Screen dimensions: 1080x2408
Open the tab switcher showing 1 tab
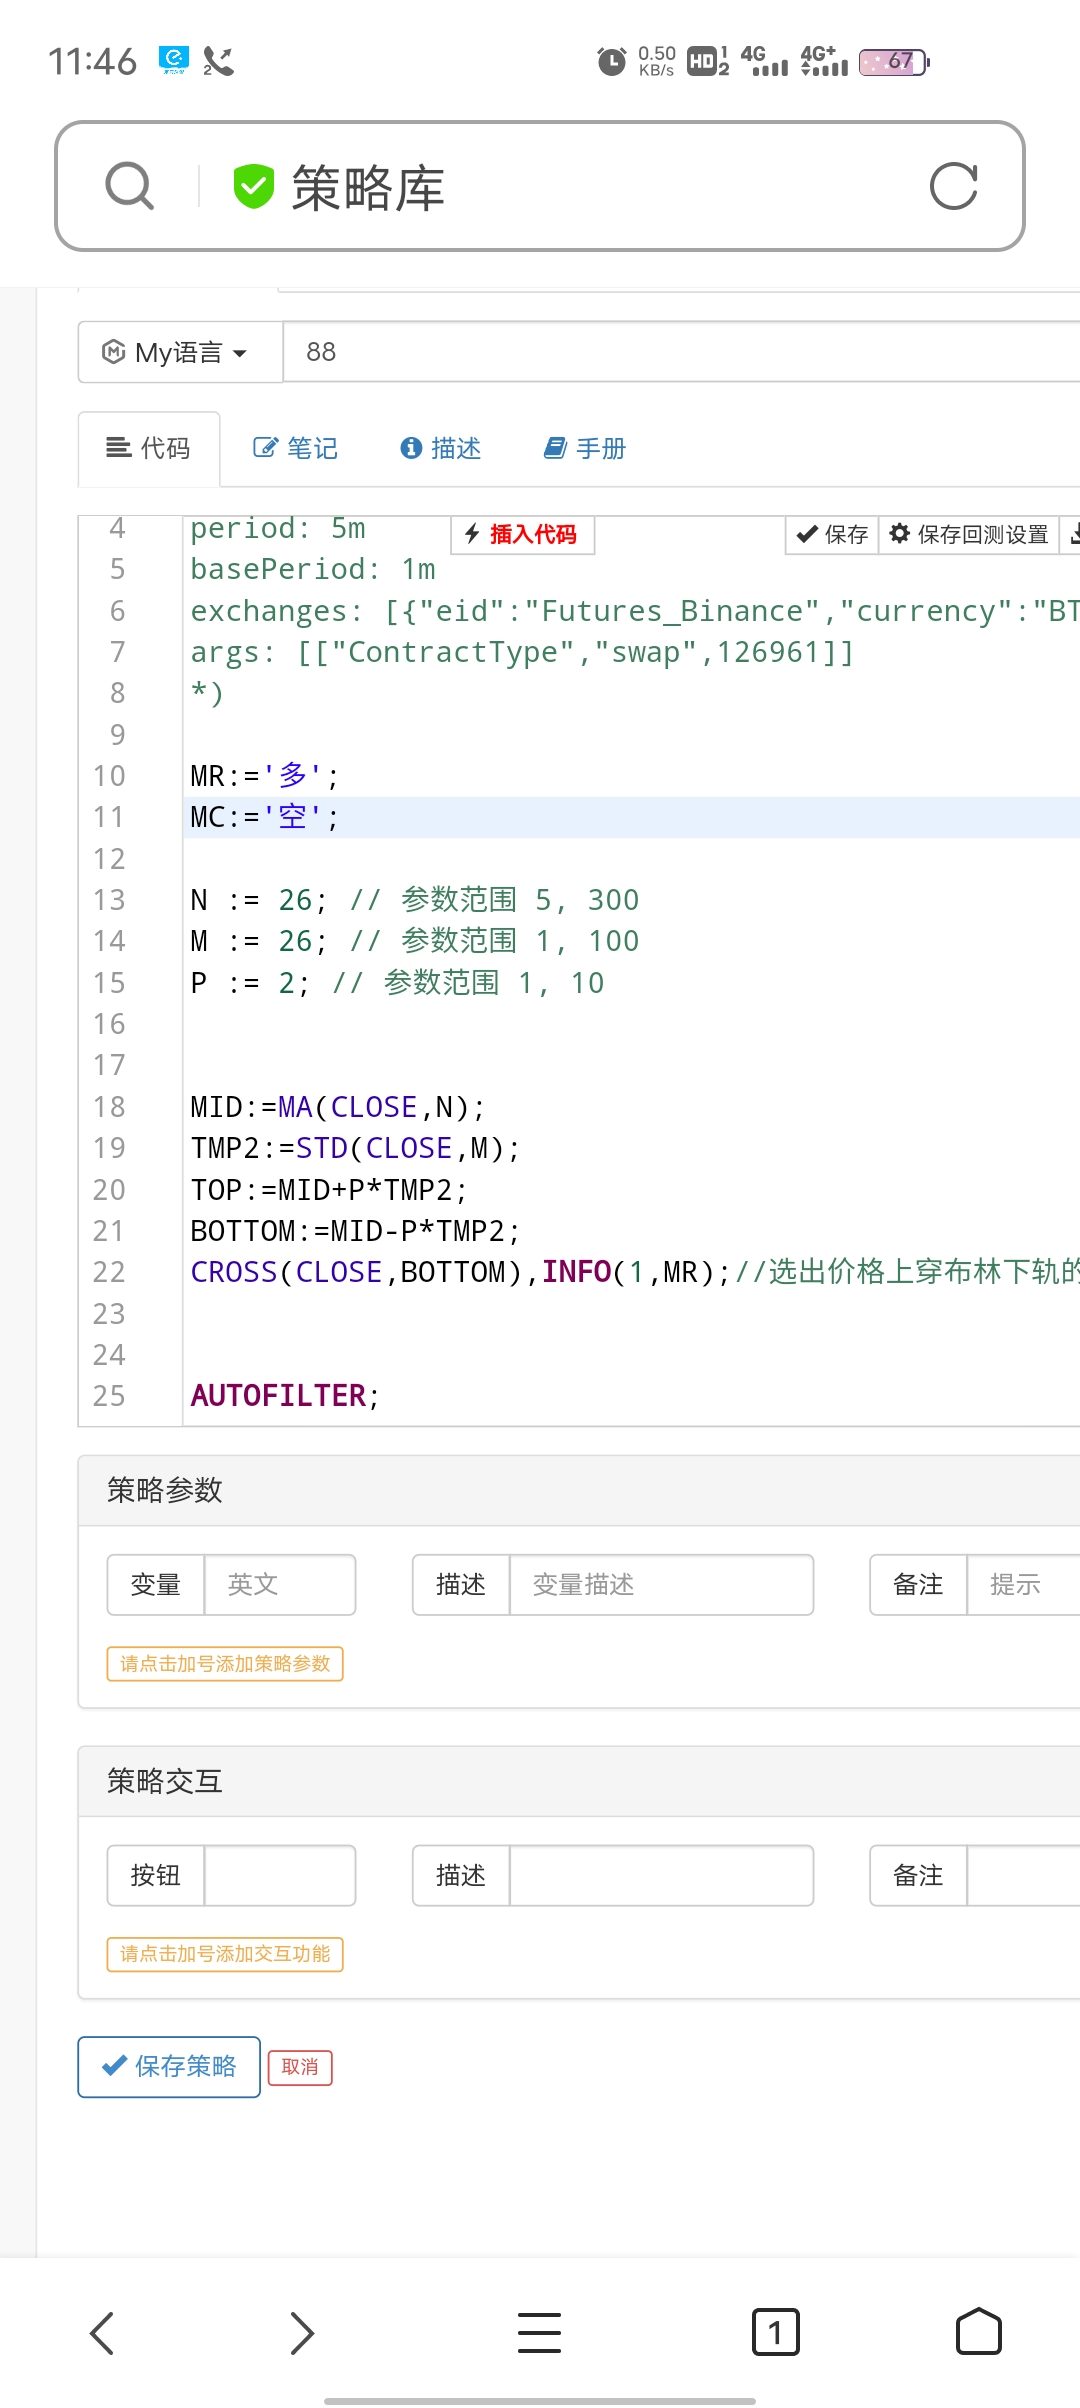coord(775,2333)
